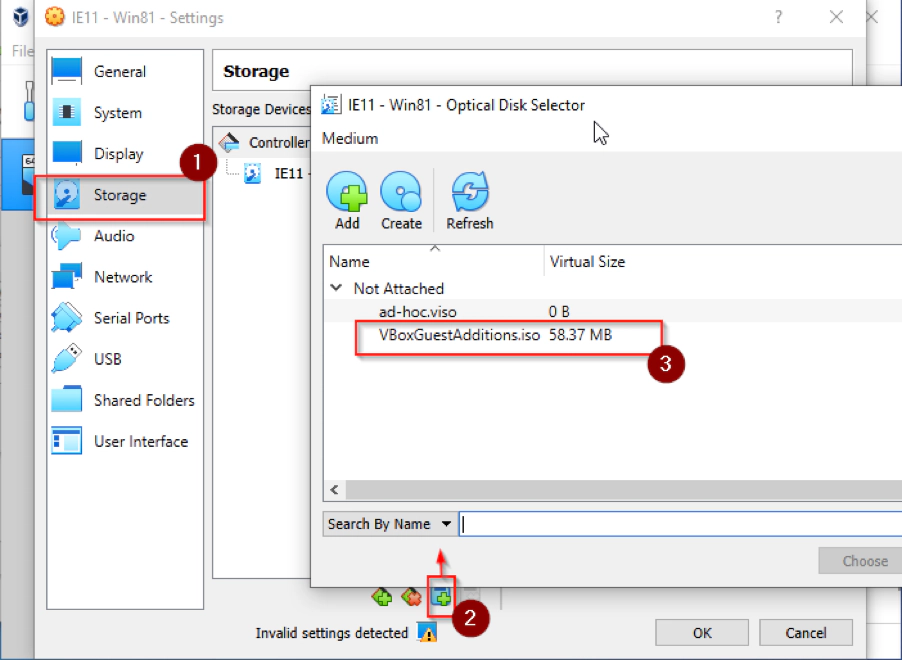
Task: Click the Cancel button
Action: [805, 632]
